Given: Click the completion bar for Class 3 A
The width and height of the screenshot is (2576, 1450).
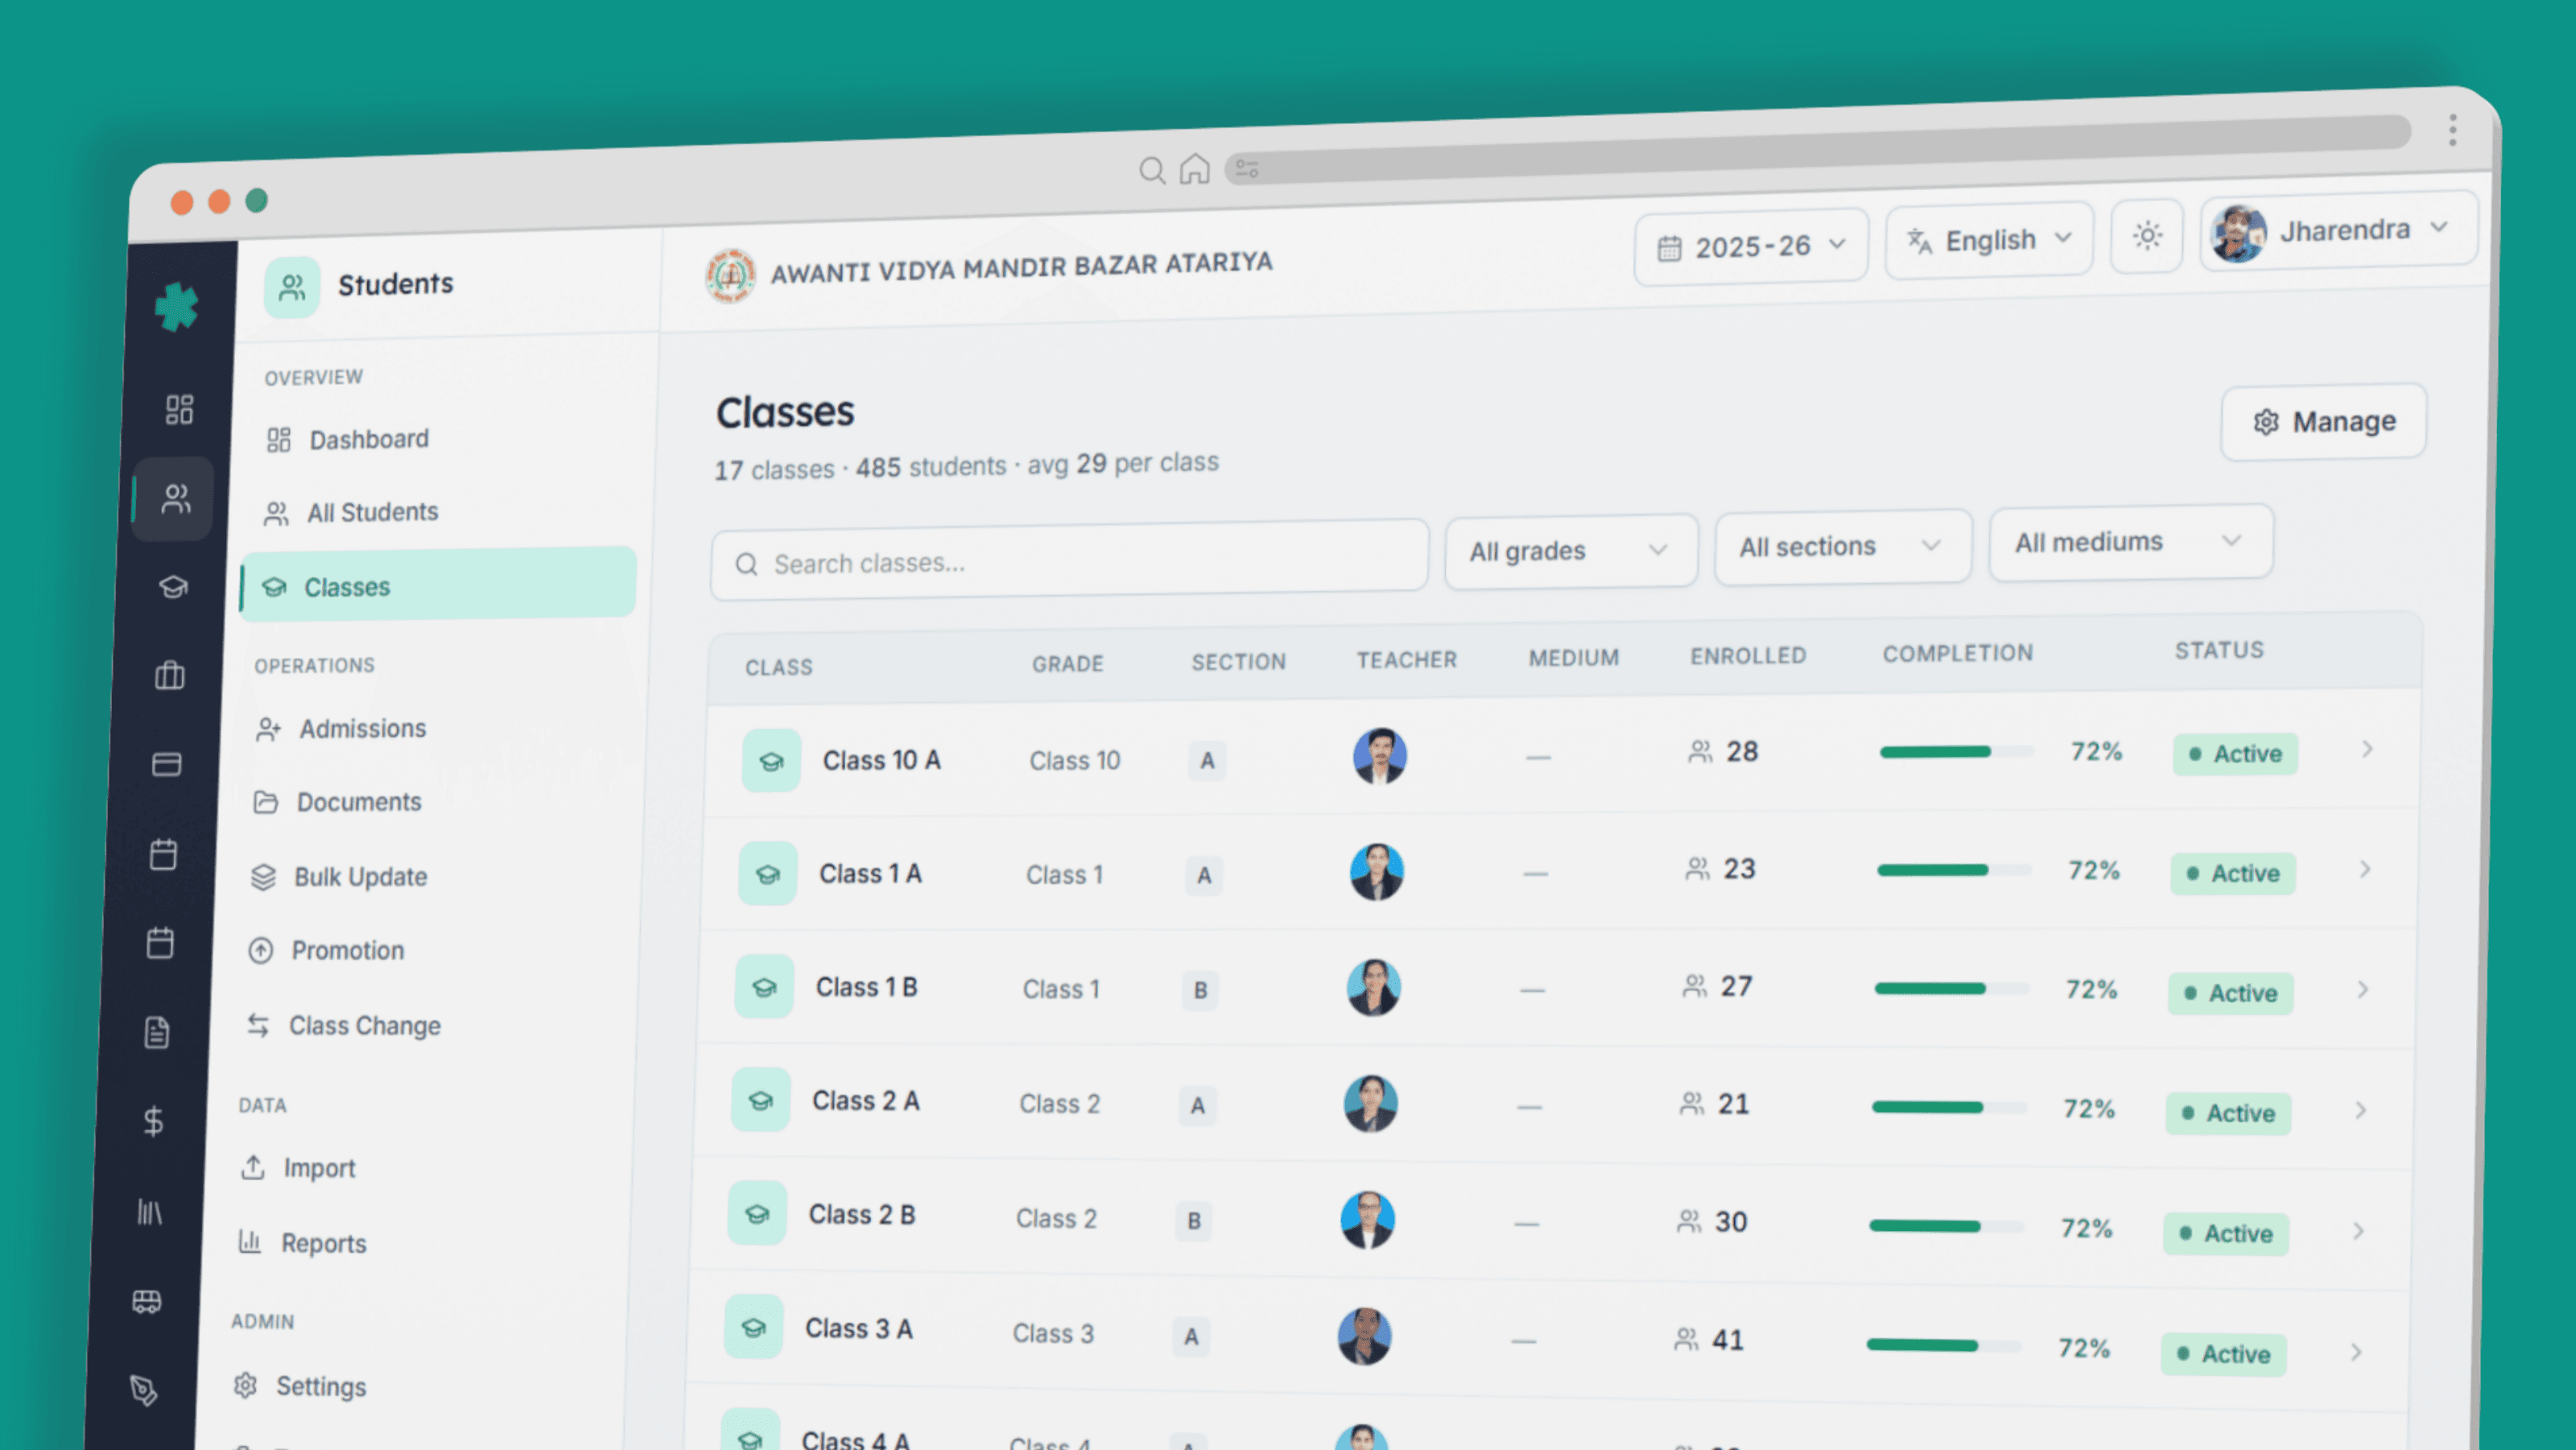Looking at the screenshot, I should pos(1943,1346).
